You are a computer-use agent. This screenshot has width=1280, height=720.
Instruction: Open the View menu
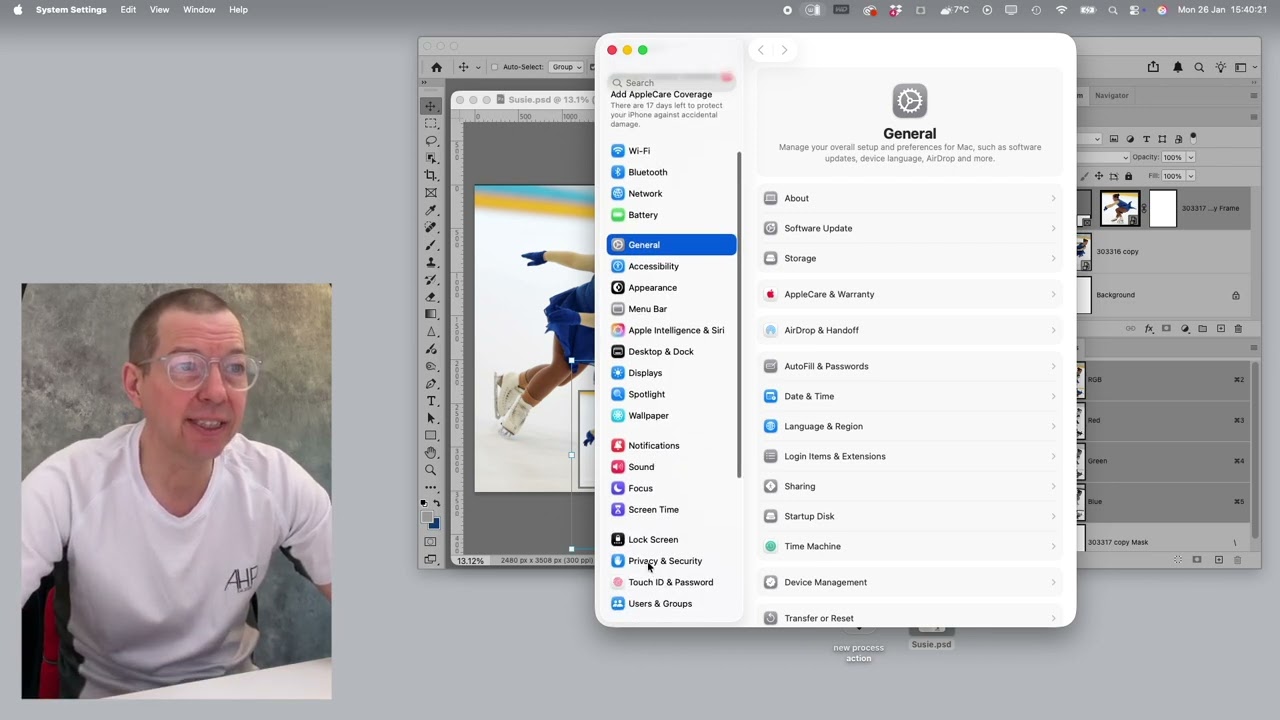159,10
